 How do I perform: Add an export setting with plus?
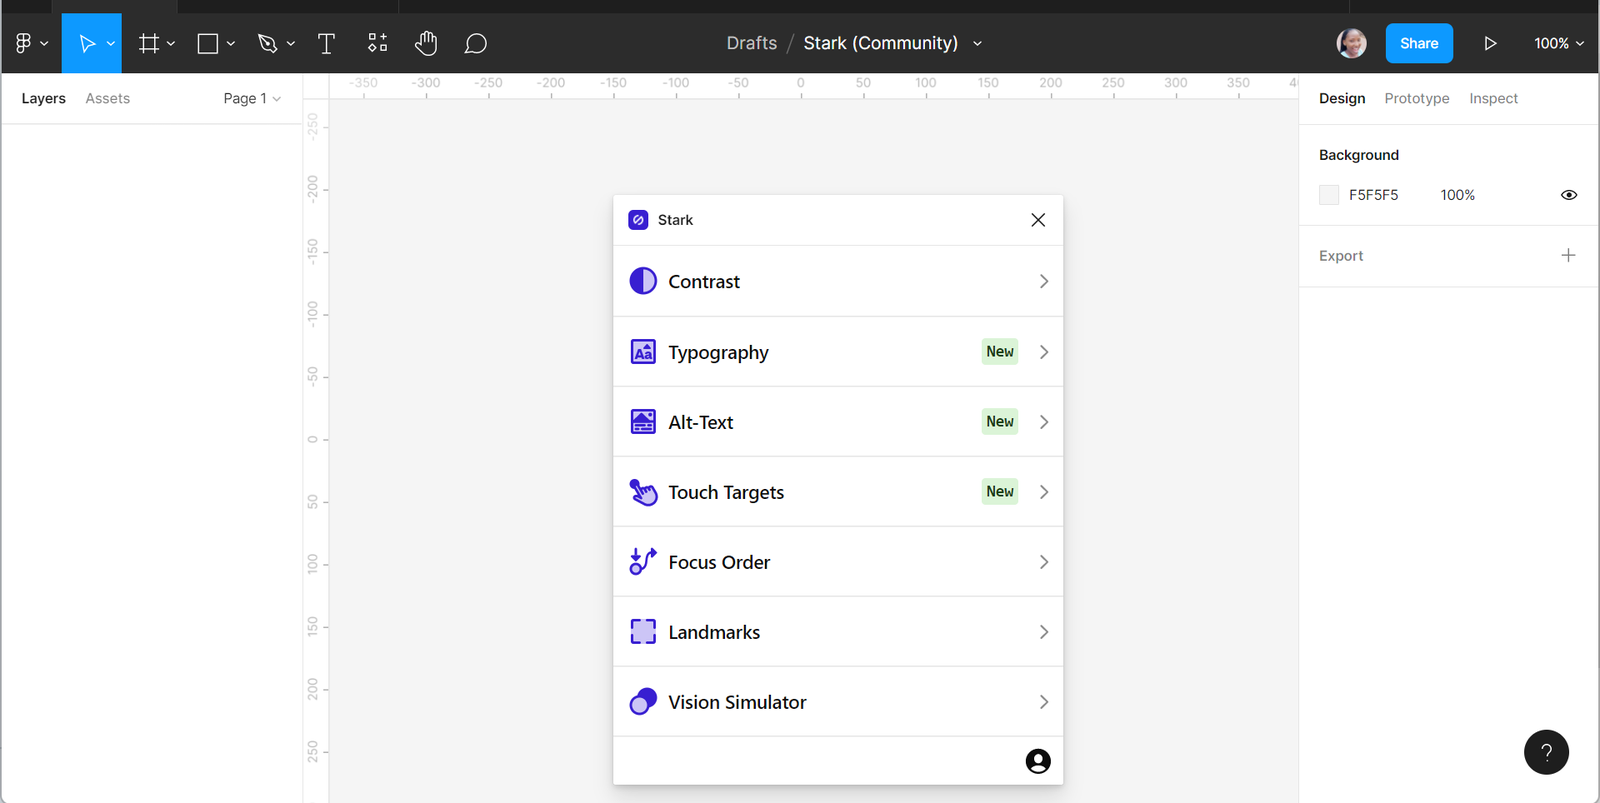coord(1569,255)
